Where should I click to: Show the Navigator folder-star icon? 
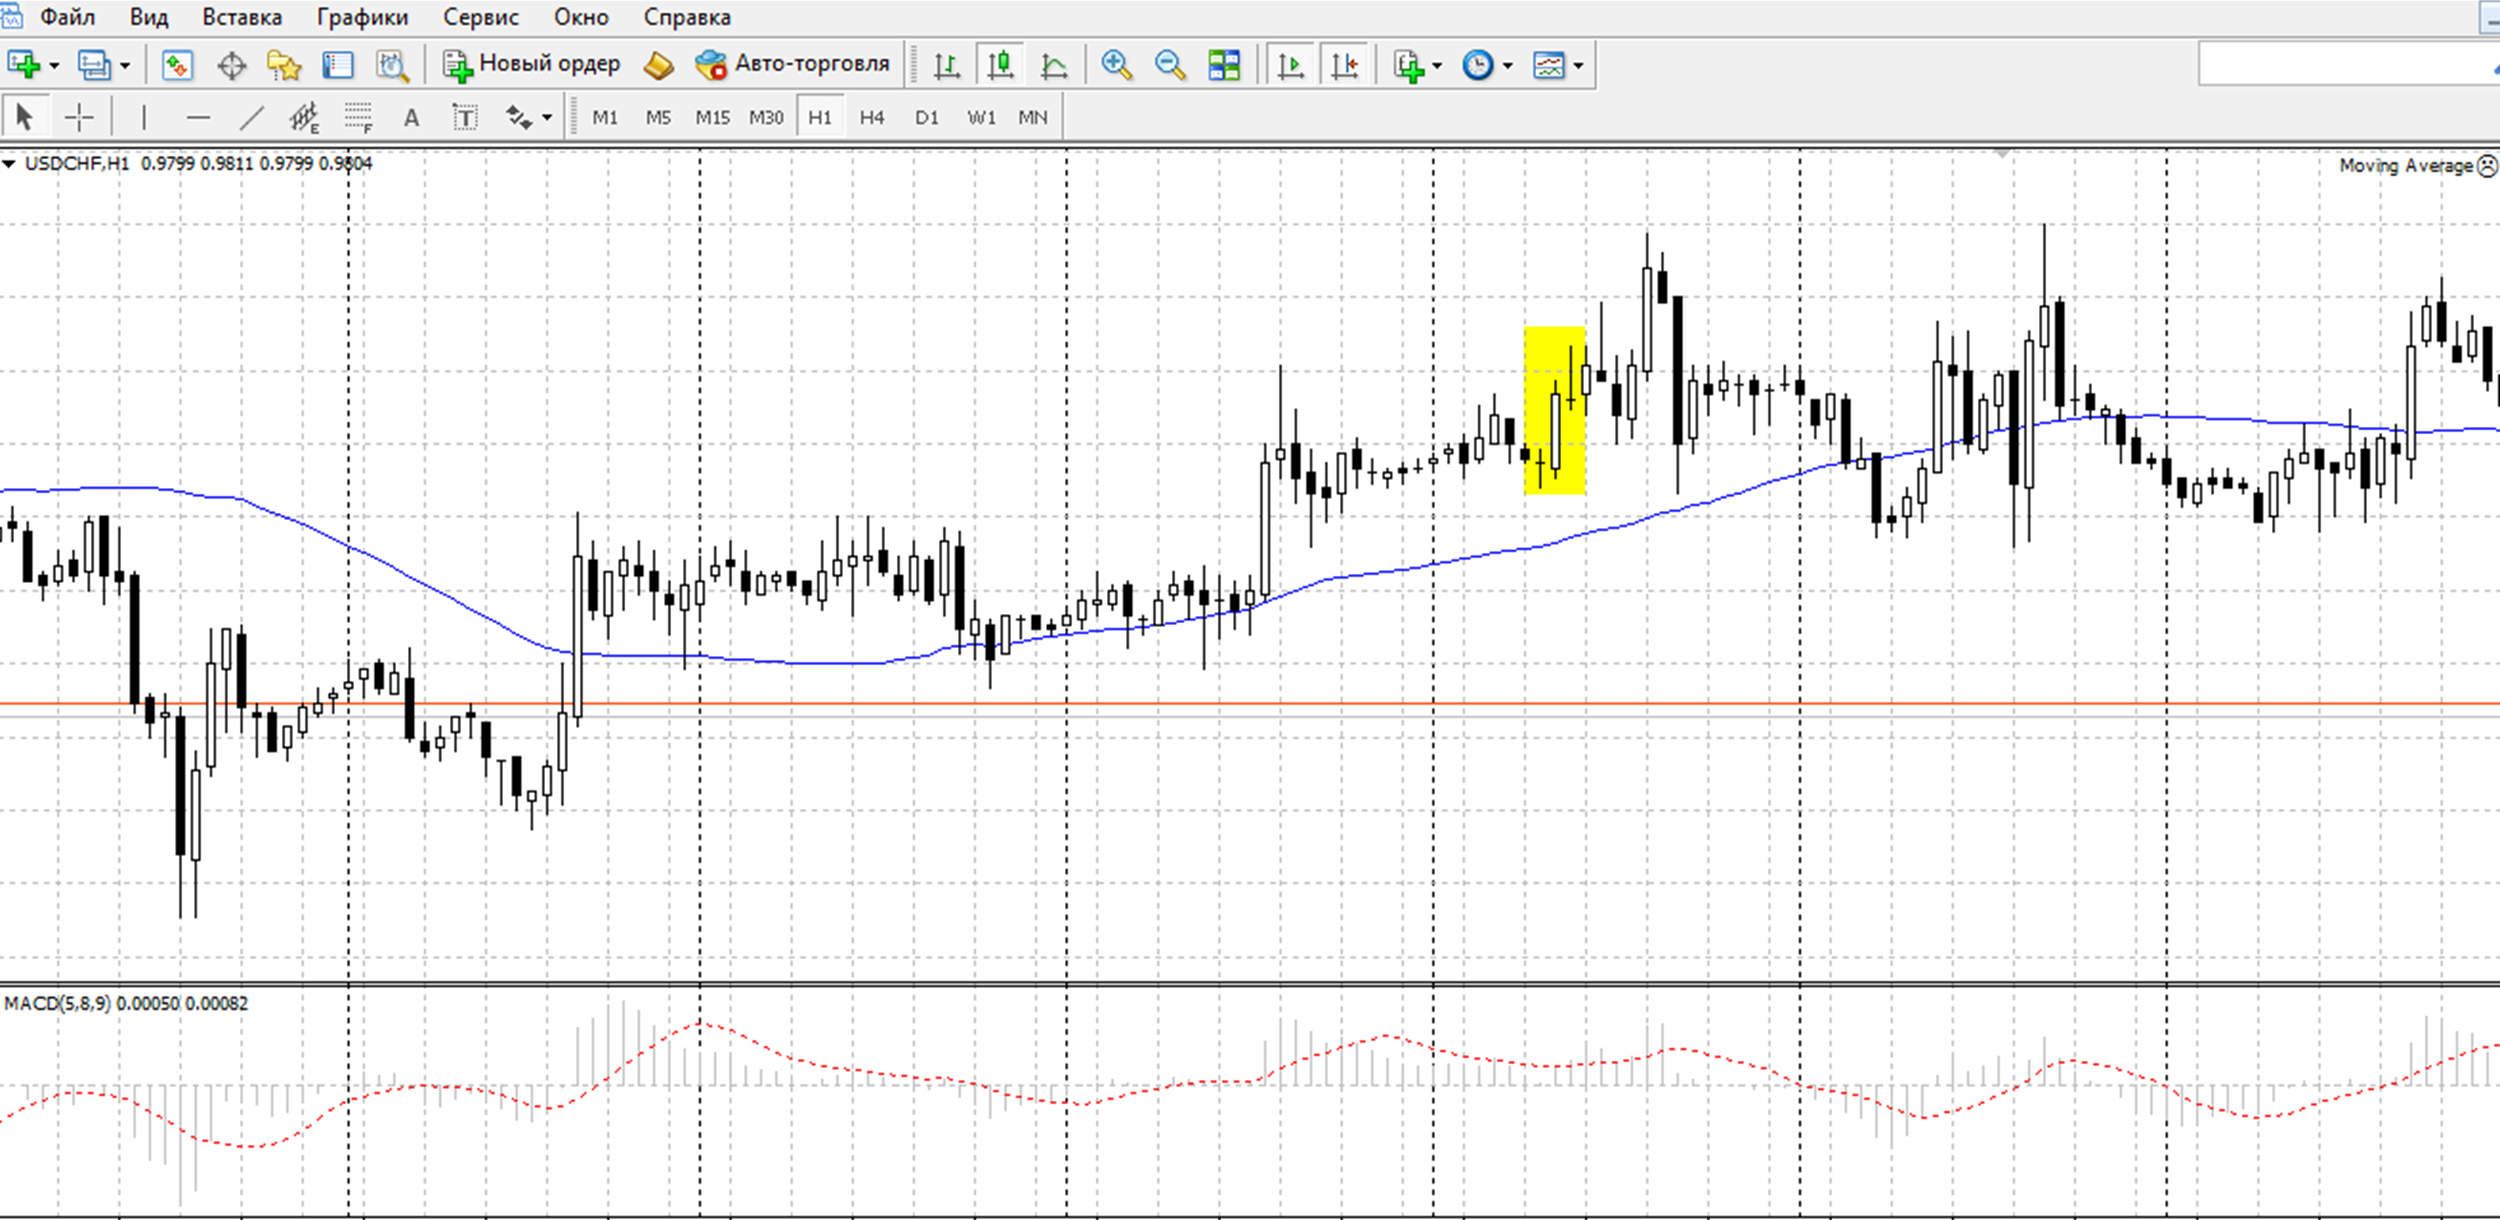tap(284, 65)
